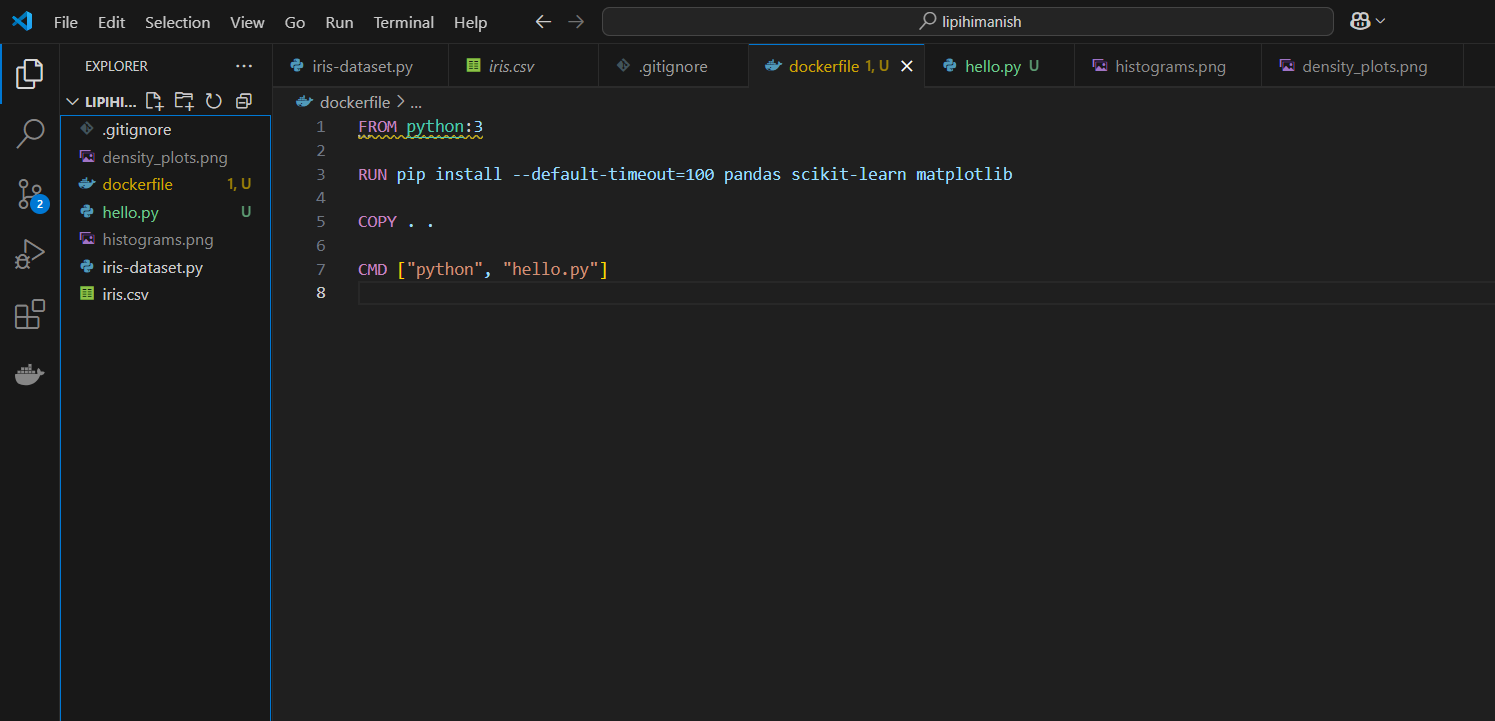Click scikit-learn in the pip install line
1495x721 pixels.
pos(849,174)
